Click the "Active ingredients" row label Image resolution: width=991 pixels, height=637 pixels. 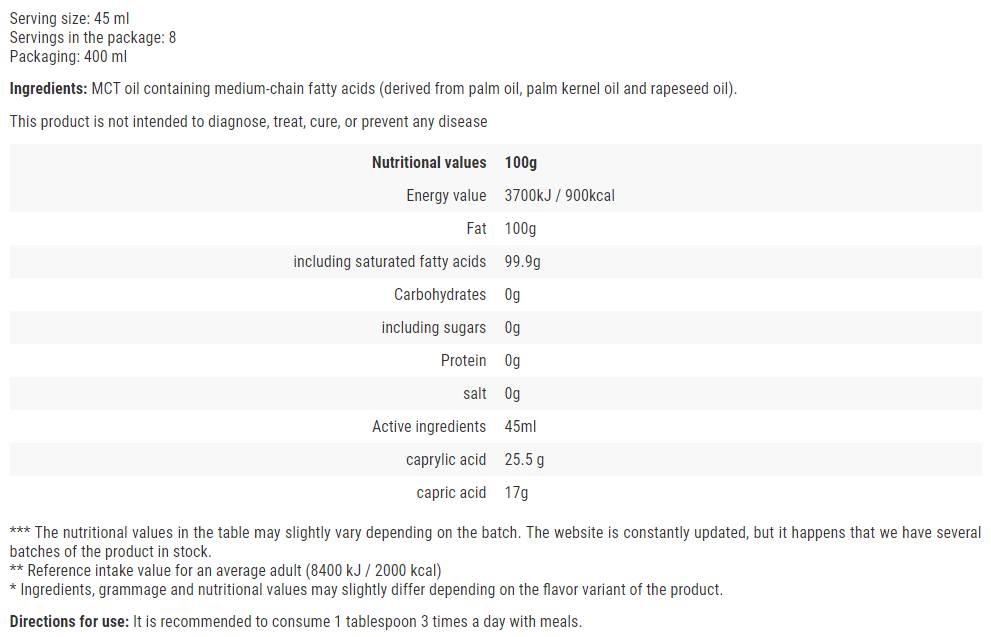[x=429, y=427]
